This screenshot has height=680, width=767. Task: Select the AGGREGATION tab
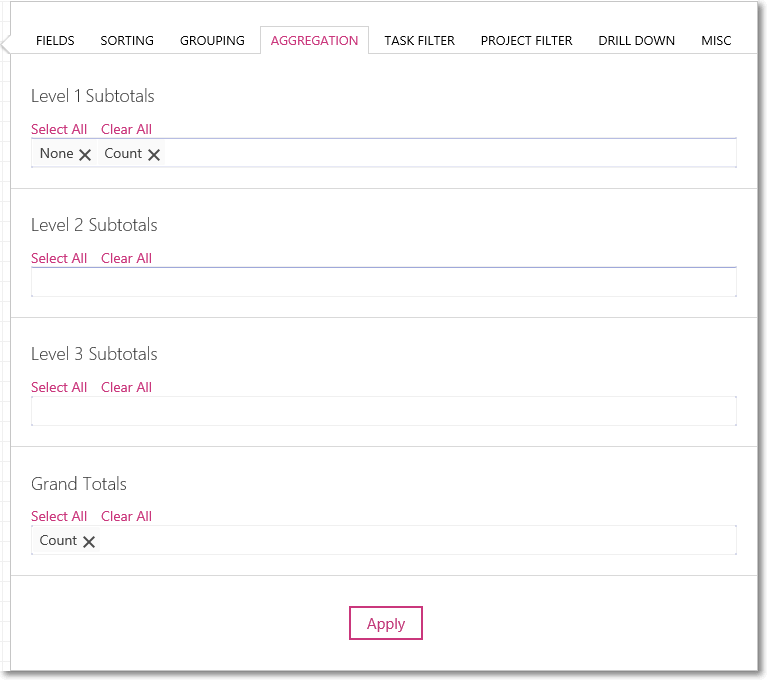[315, 41]
